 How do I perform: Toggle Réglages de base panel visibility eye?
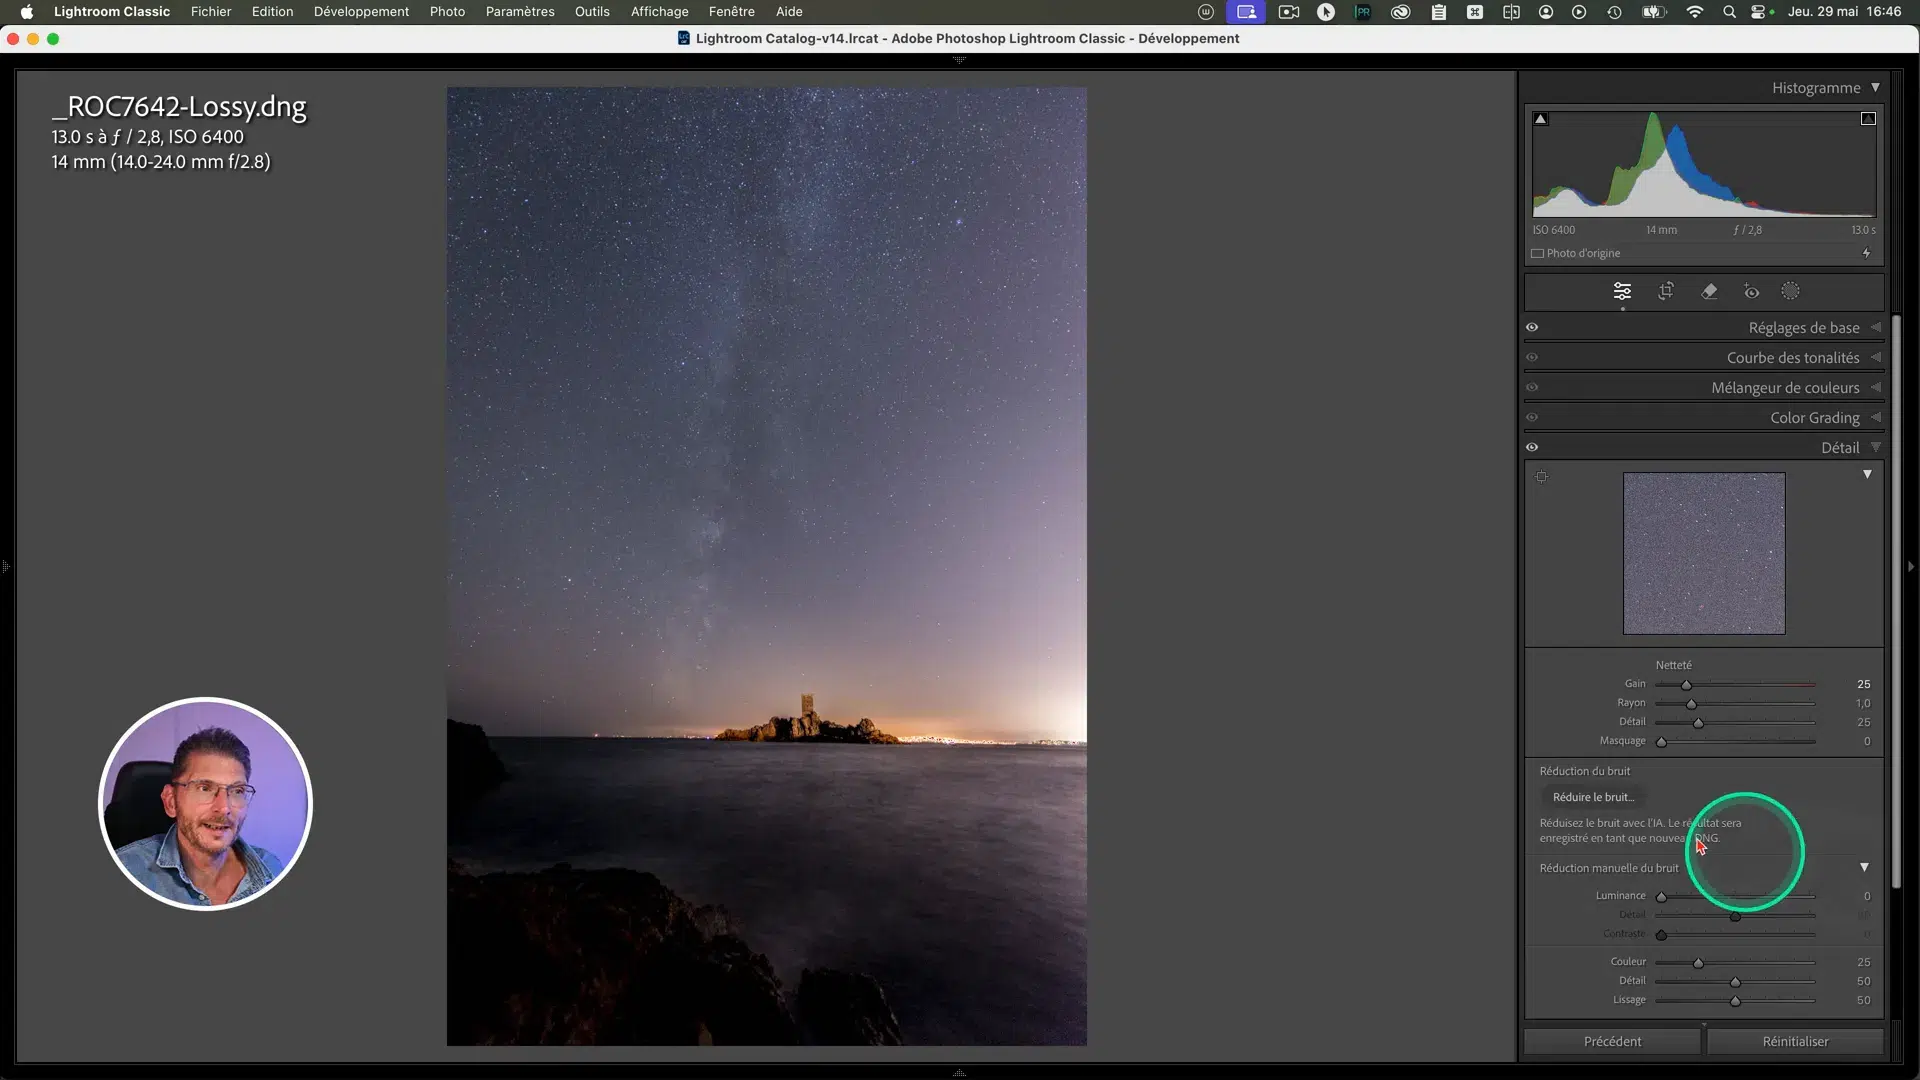(1532, 327)
